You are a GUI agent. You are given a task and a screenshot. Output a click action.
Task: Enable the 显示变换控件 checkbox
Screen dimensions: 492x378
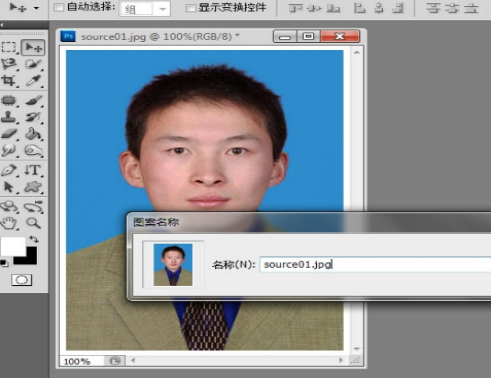[190, 8]
